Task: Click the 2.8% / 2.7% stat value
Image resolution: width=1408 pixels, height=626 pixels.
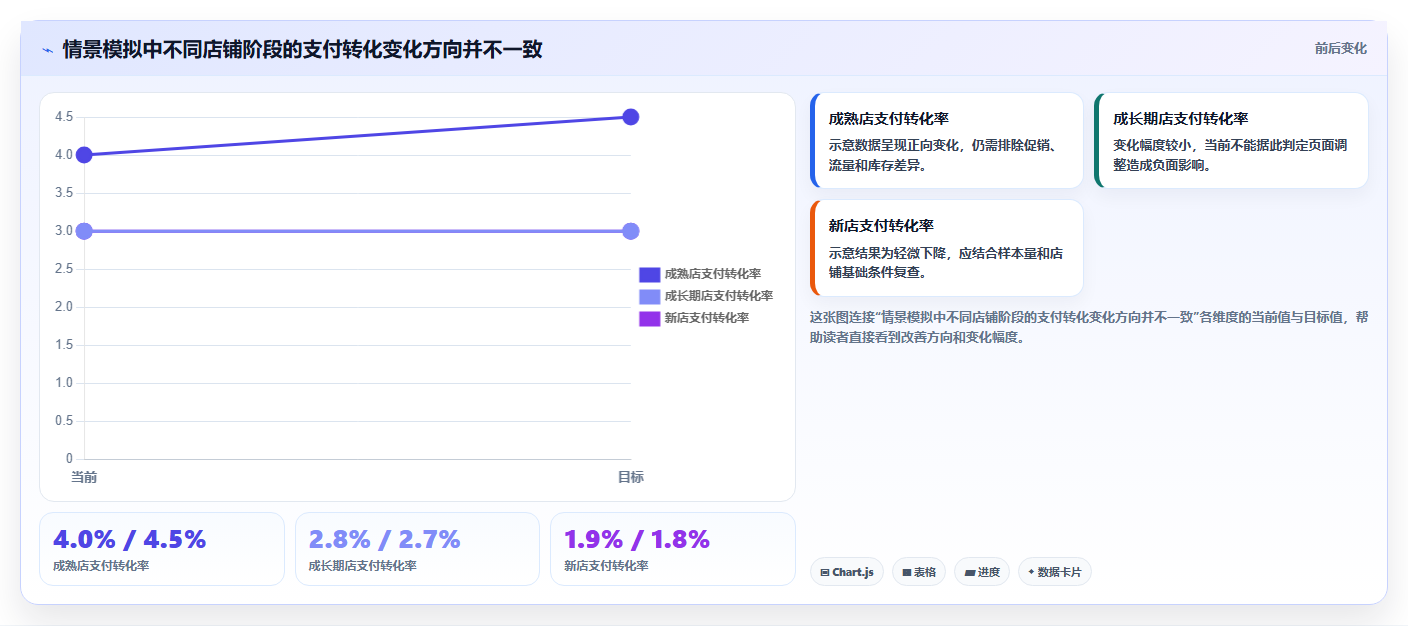Action: (x=385, y=540)
